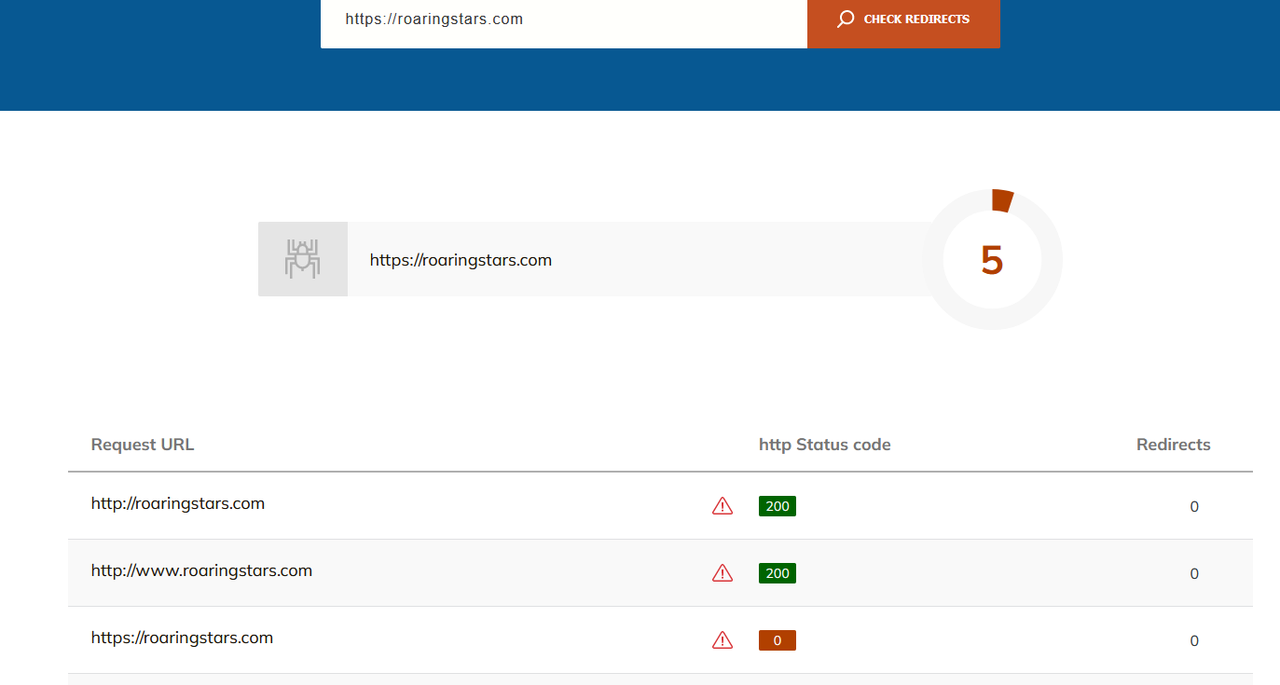Click the 200 status badge for http://www.roaringstars.com
This screenshot has height=685, width=1280.
click(777, 573)
